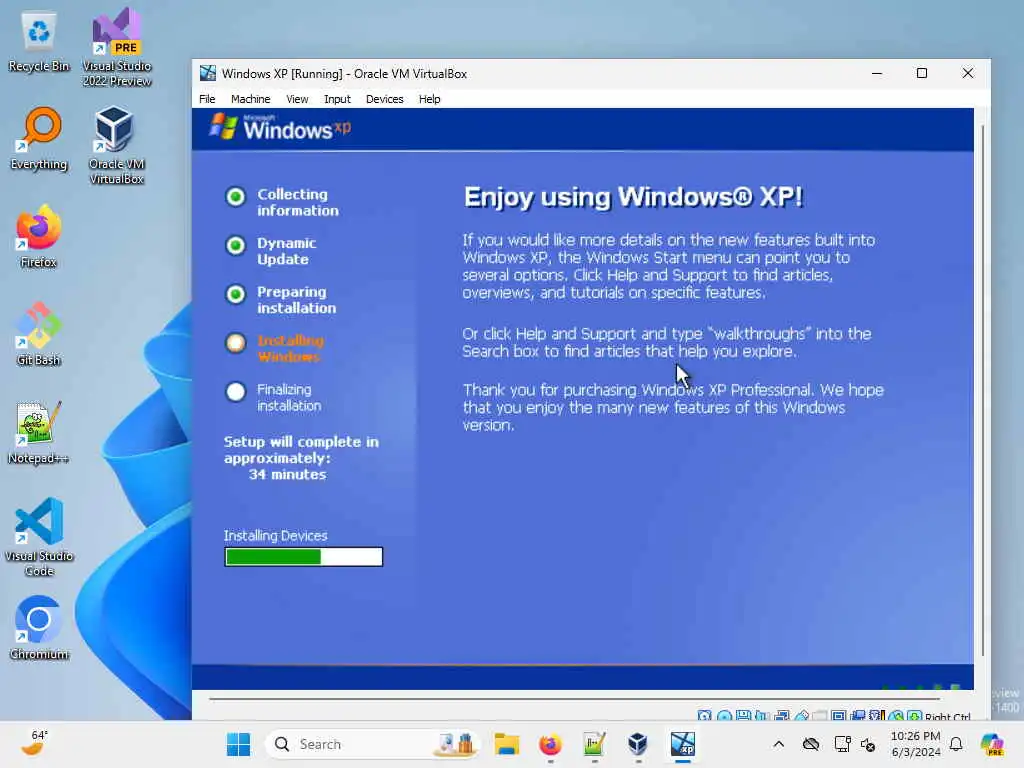
Task: Select the Notepad++ desktop shortcut
Action: [x=39, y=432]
